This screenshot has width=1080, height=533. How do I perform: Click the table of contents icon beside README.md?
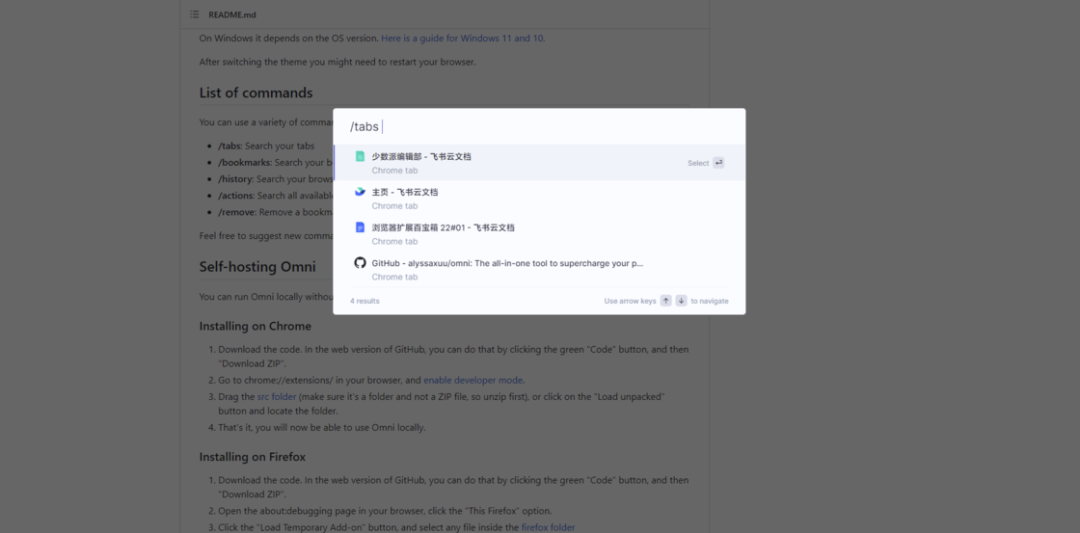(x=194, y=14)
